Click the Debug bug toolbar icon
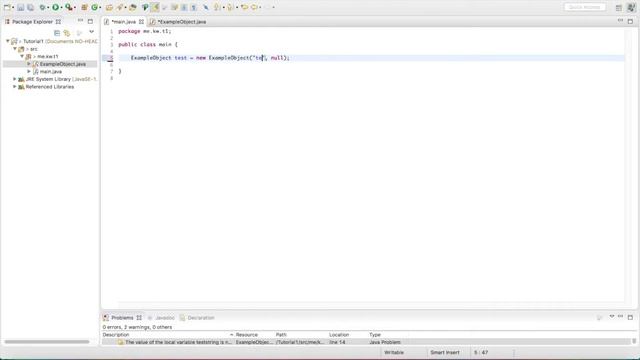 coord(42,7)
